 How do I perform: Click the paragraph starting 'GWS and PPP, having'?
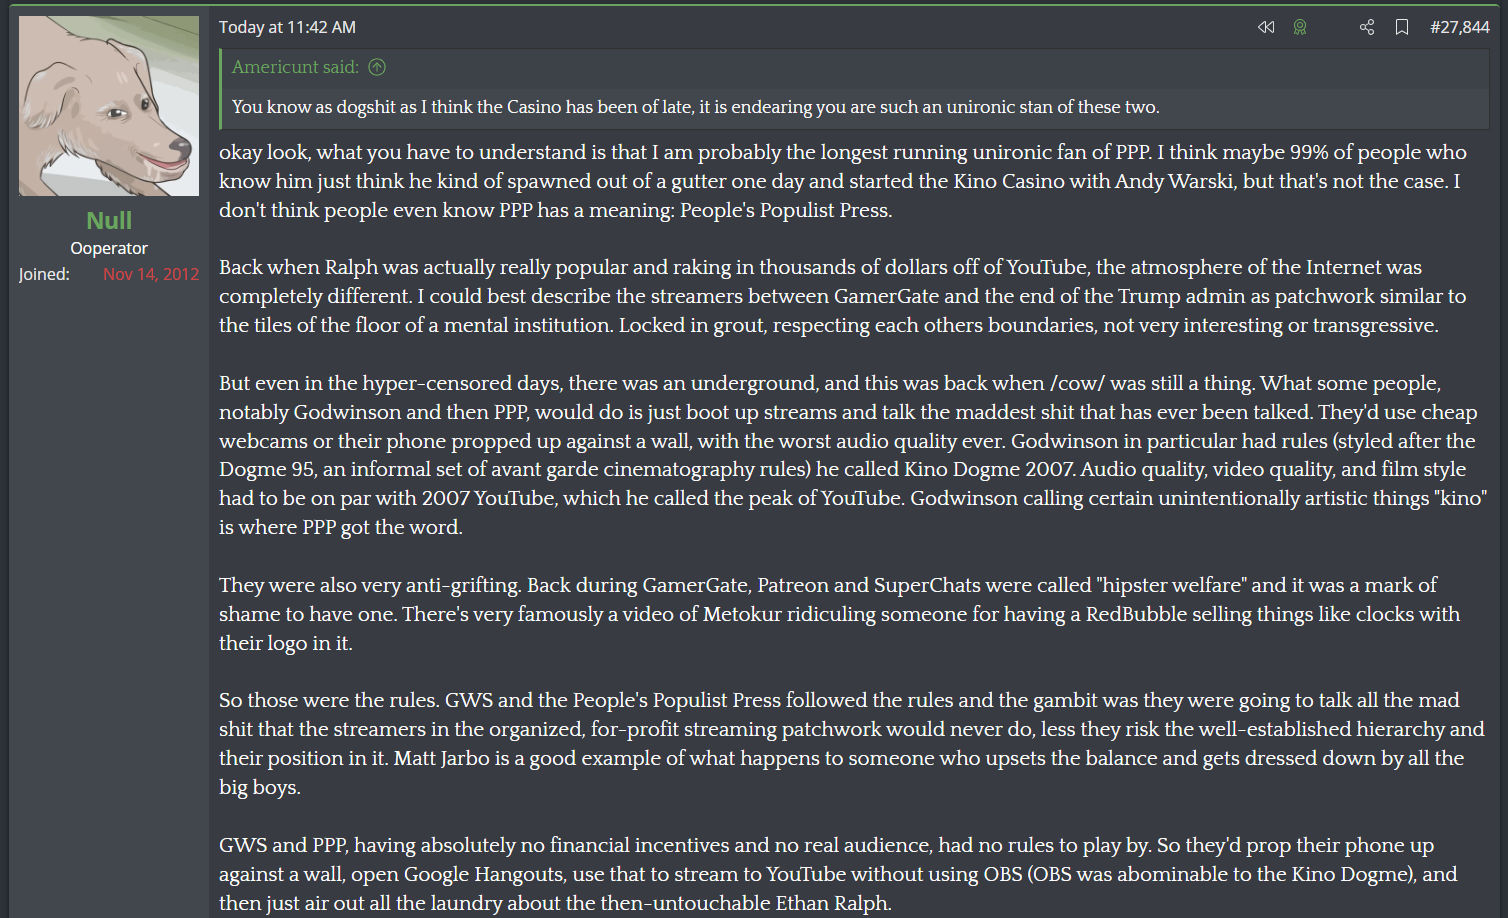838,874
